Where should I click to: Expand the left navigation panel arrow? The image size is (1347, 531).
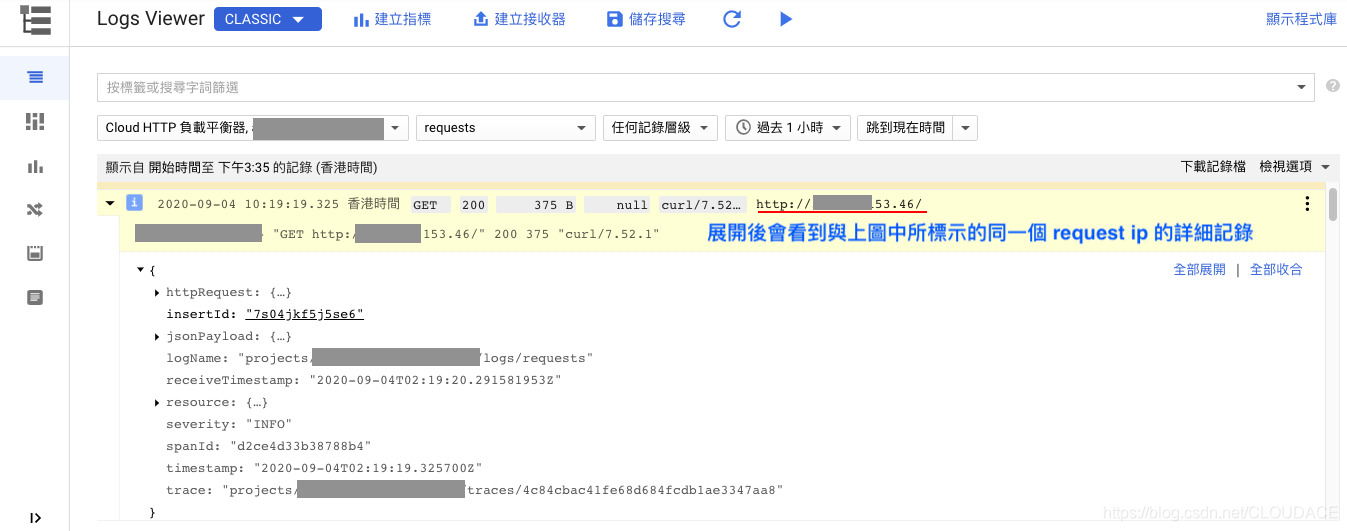point(35,518)
